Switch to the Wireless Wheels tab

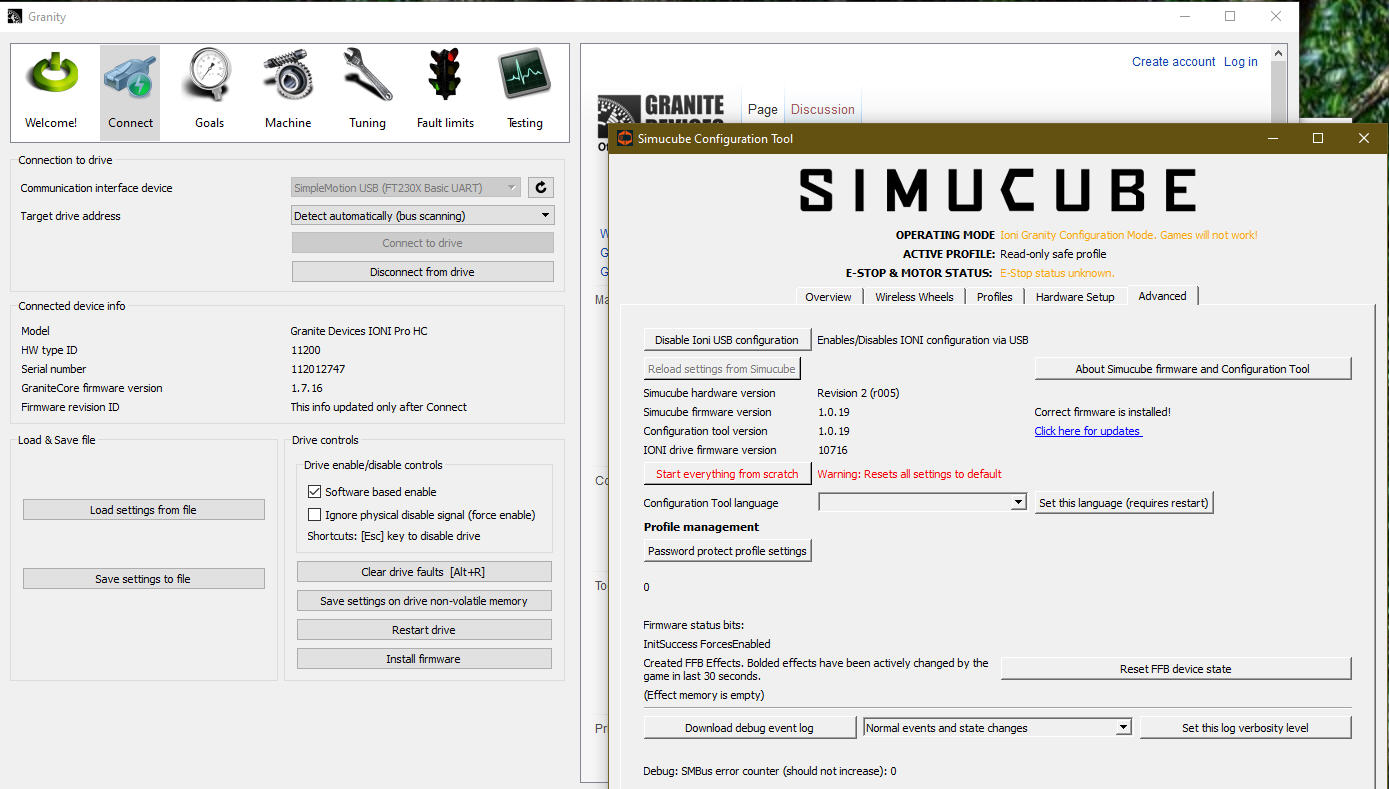[914, 297]
